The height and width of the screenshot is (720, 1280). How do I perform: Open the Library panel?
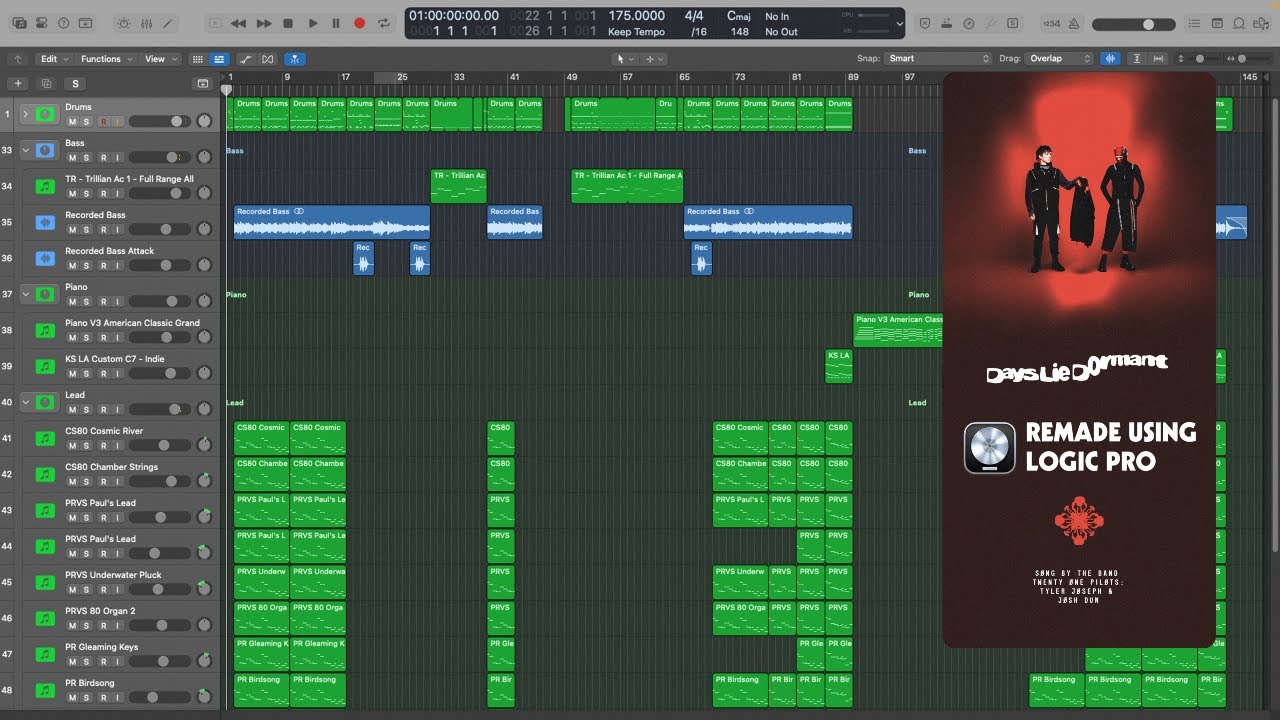[x=20, y=23]
